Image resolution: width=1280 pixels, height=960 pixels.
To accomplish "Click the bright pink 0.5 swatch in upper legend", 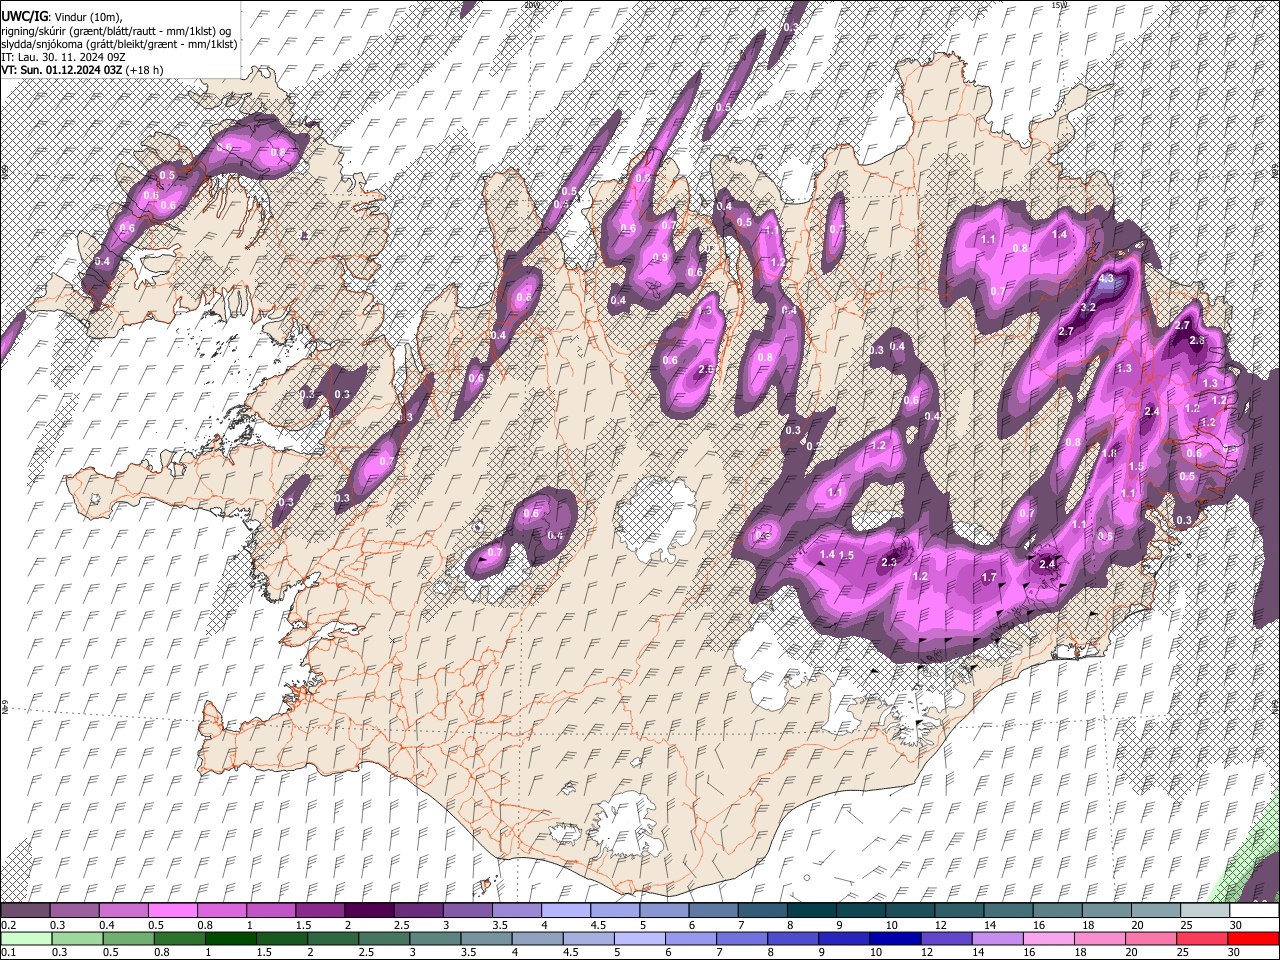I will tap(172, 910).
